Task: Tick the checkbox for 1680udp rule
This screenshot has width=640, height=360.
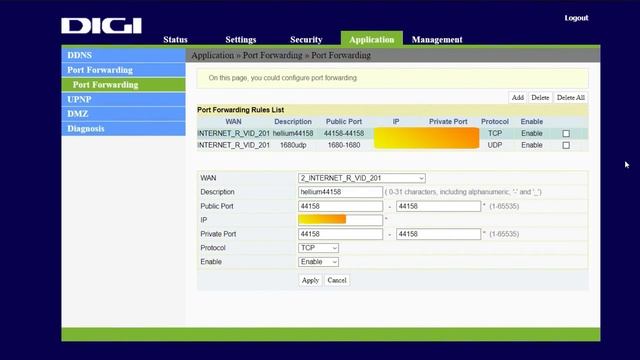Action: [566, 145]
